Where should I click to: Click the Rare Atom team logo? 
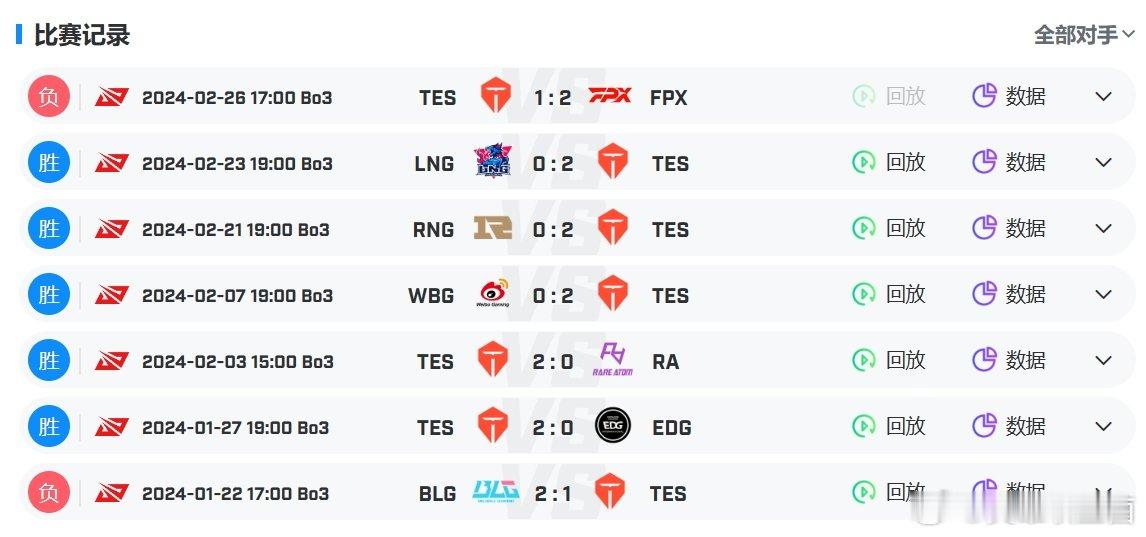pos(612,360)
